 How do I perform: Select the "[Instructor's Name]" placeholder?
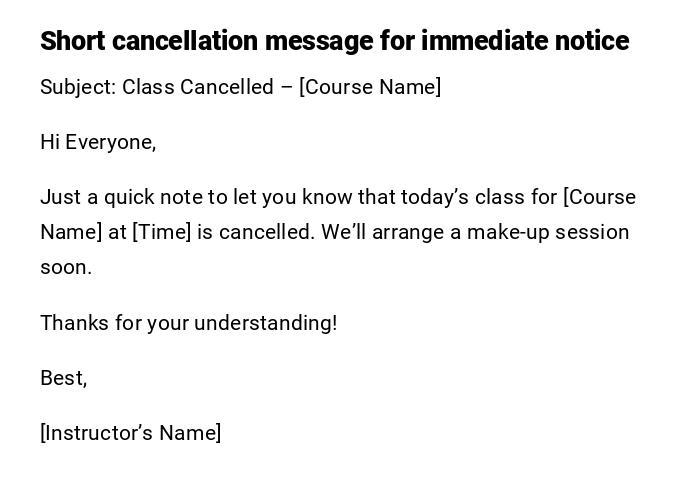point(130,433)
